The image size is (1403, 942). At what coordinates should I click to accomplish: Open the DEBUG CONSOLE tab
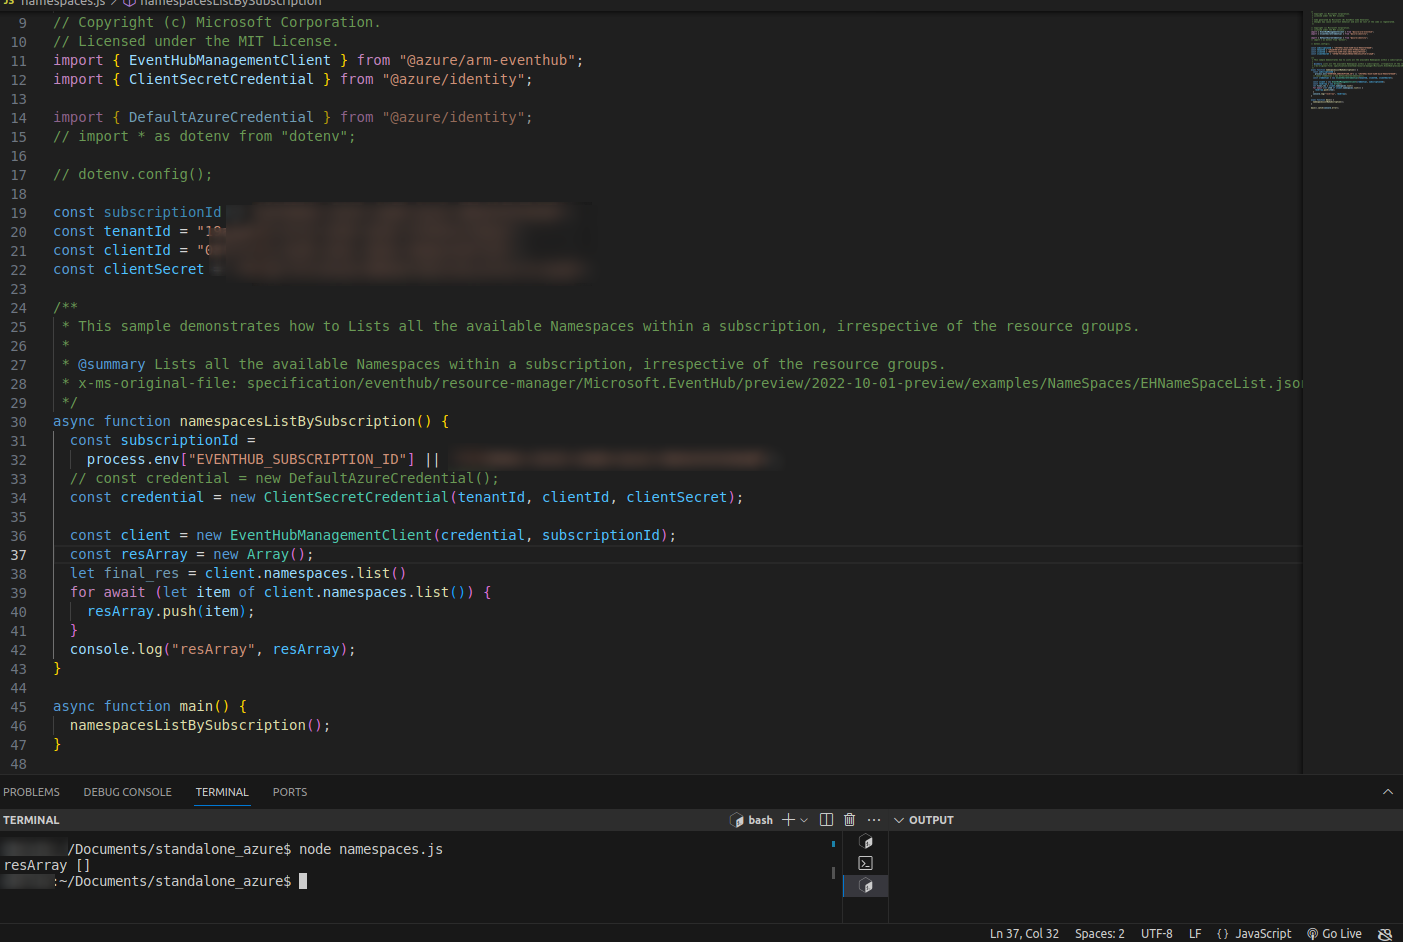[127, 792]
